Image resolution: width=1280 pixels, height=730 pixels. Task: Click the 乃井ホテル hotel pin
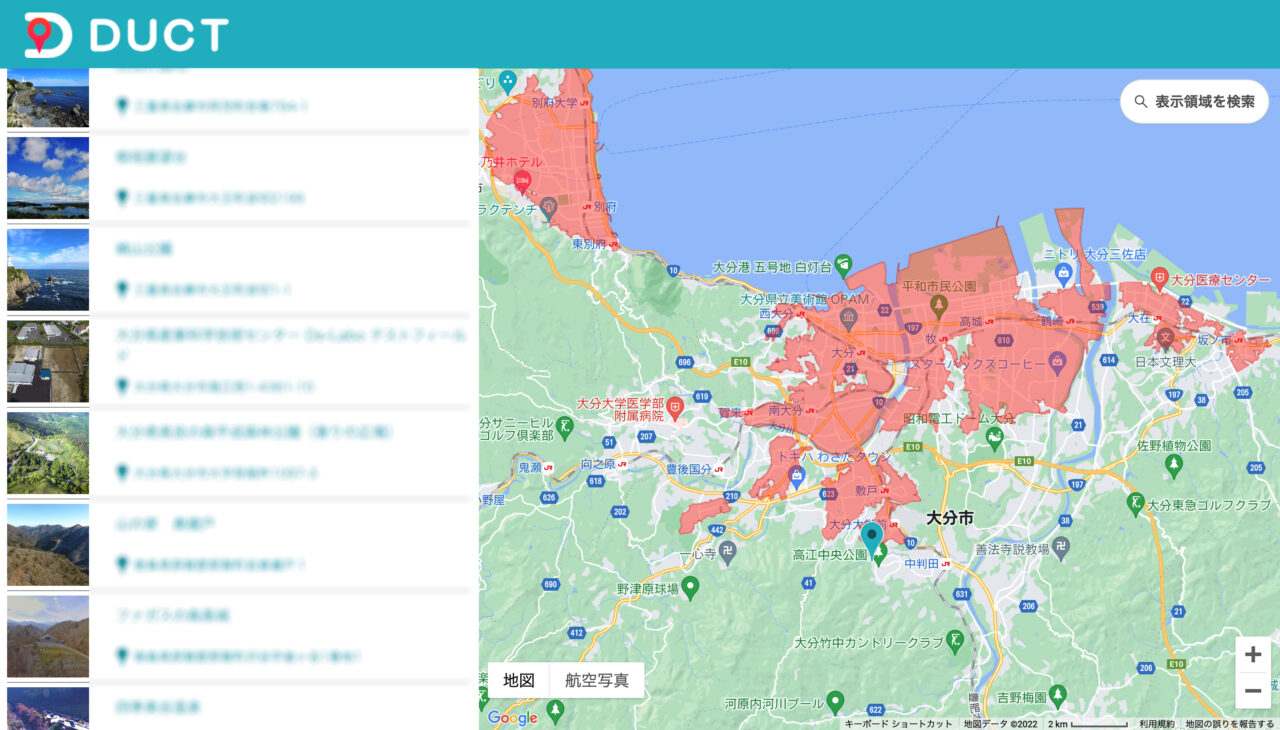[x=521, y=182]
